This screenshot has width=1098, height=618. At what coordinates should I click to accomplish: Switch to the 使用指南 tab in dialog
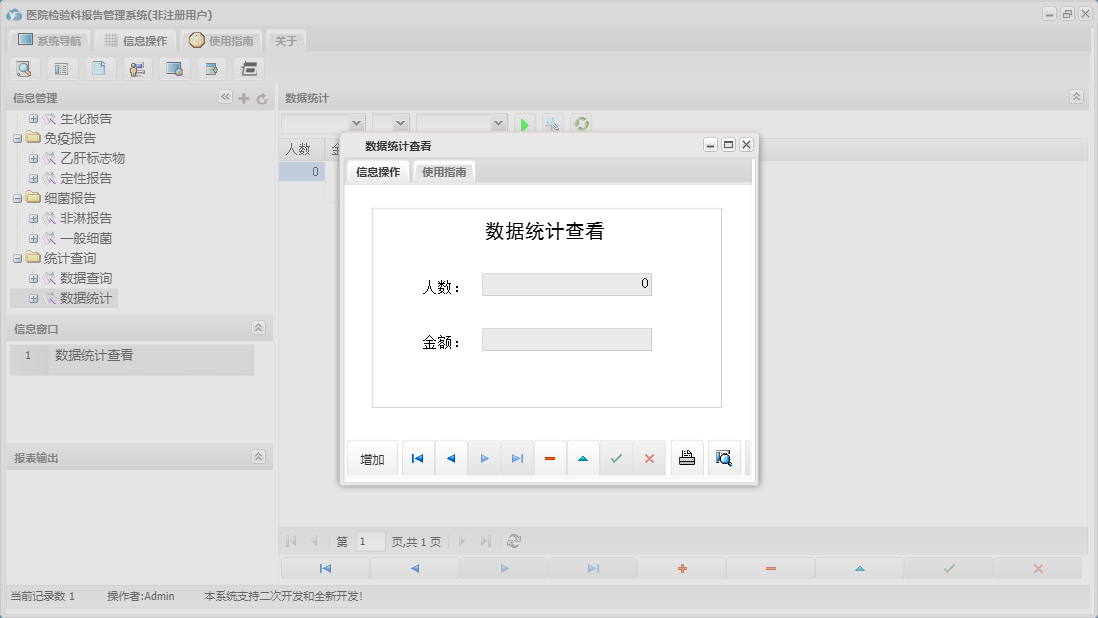[x=443, y=171]
